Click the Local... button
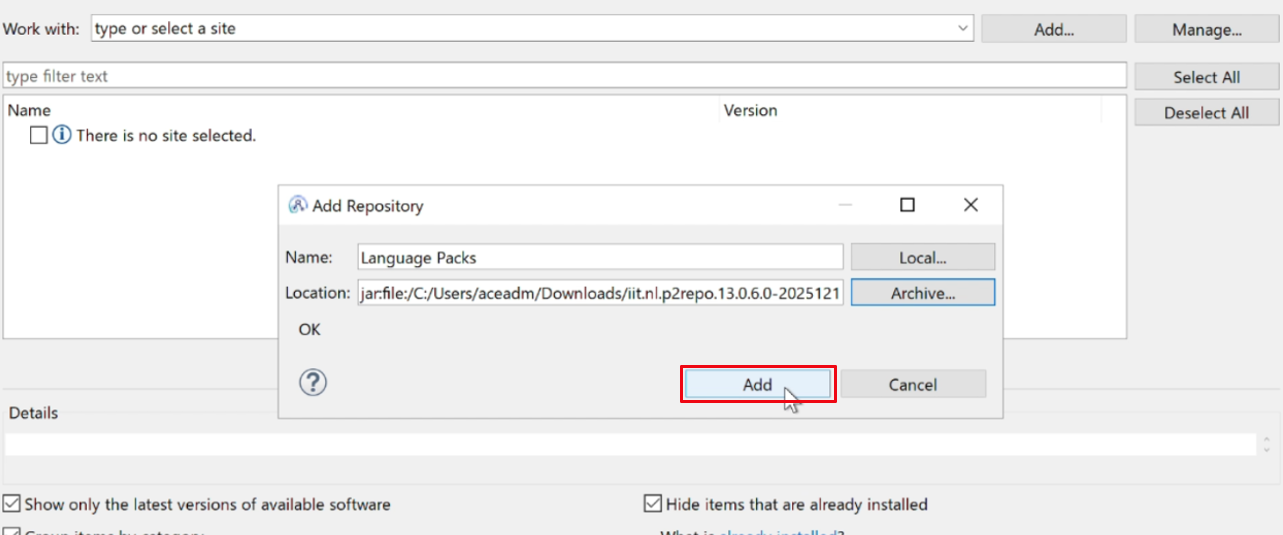The width and height of the screenshot is (1283, 535). click(923, 257)
